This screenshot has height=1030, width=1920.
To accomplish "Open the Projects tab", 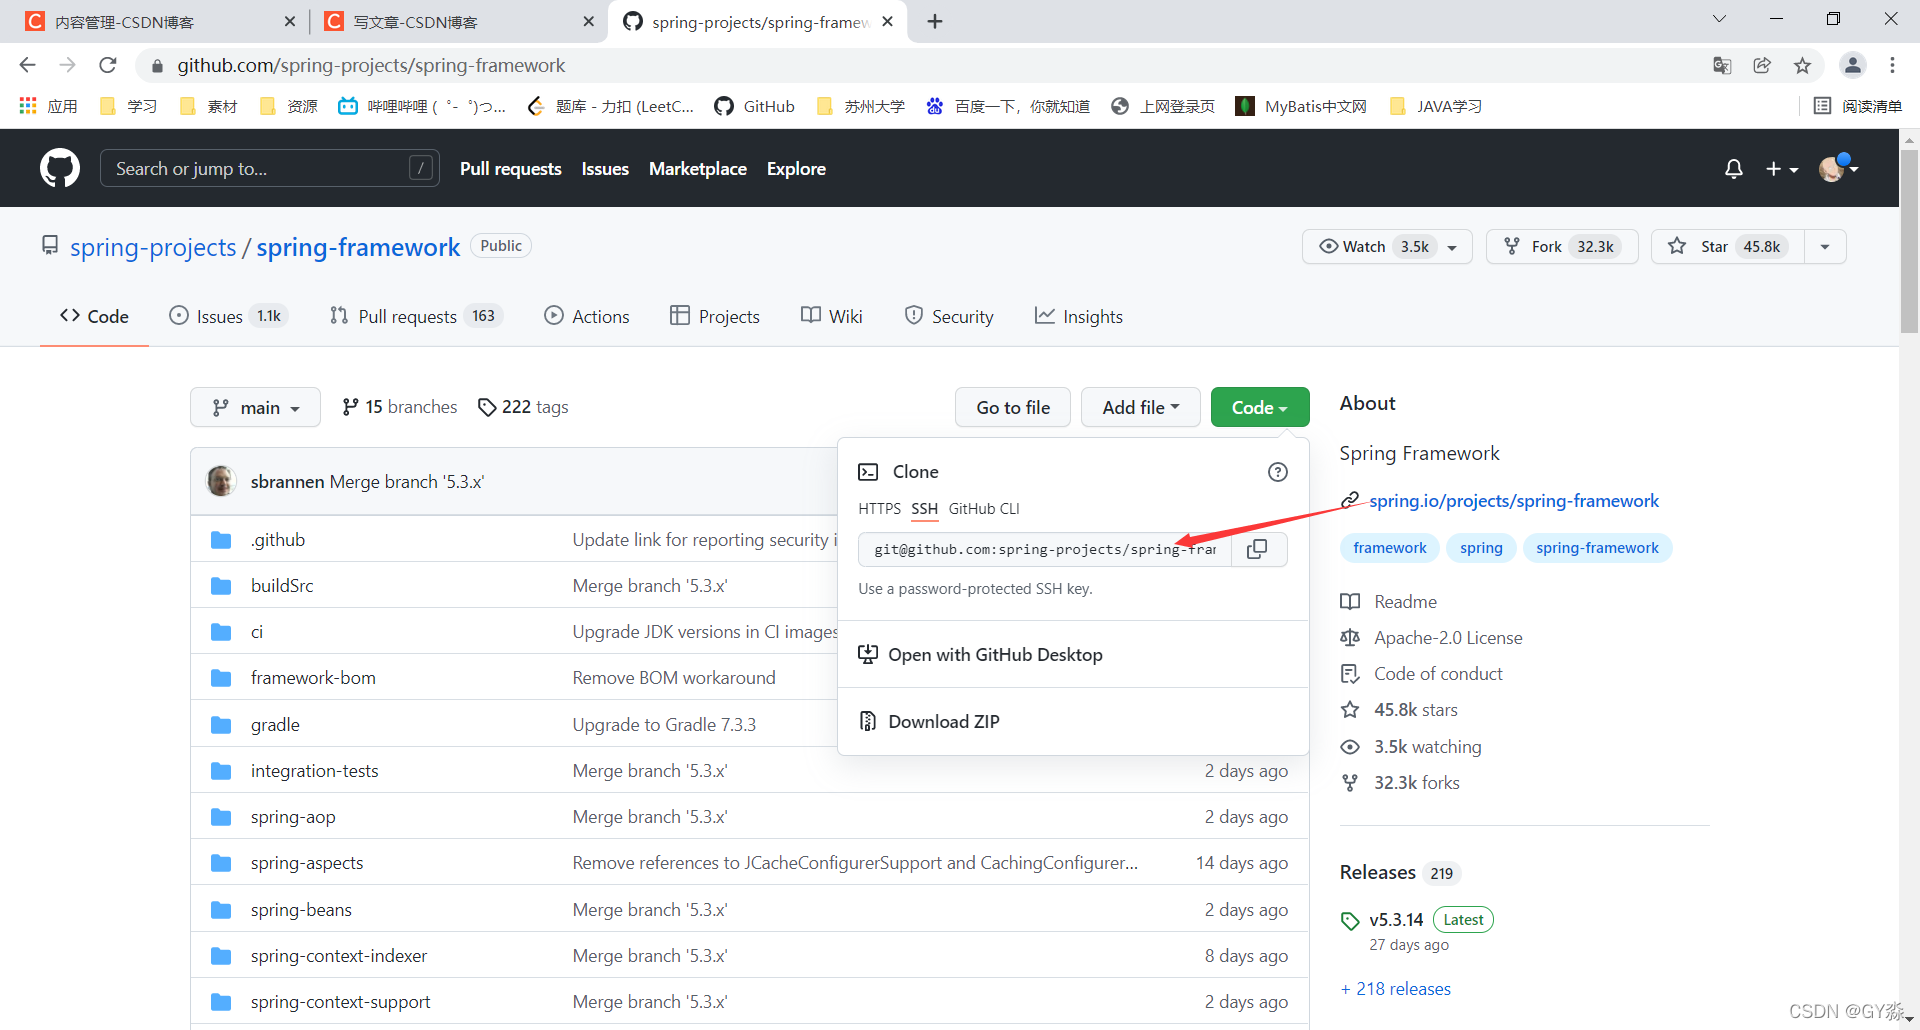I will tap(714, 316).
